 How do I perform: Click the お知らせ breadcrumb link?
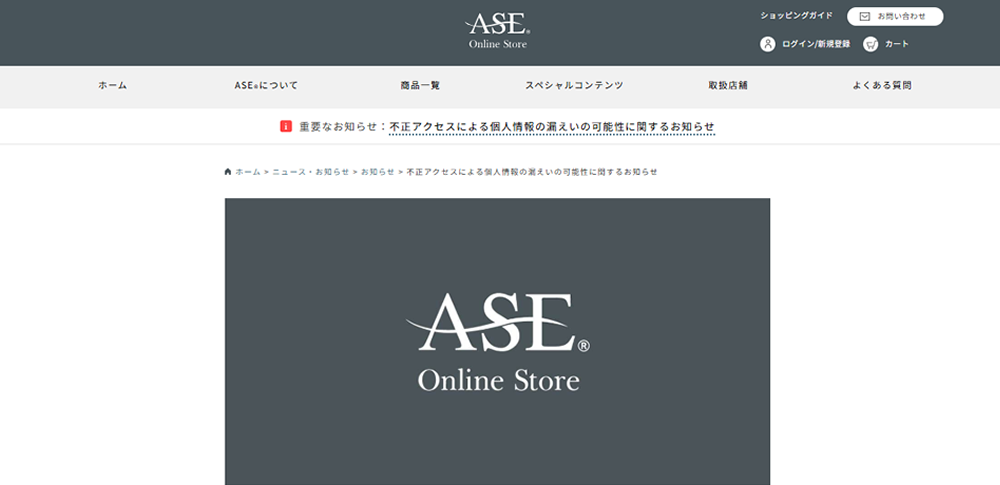(377, 172)
